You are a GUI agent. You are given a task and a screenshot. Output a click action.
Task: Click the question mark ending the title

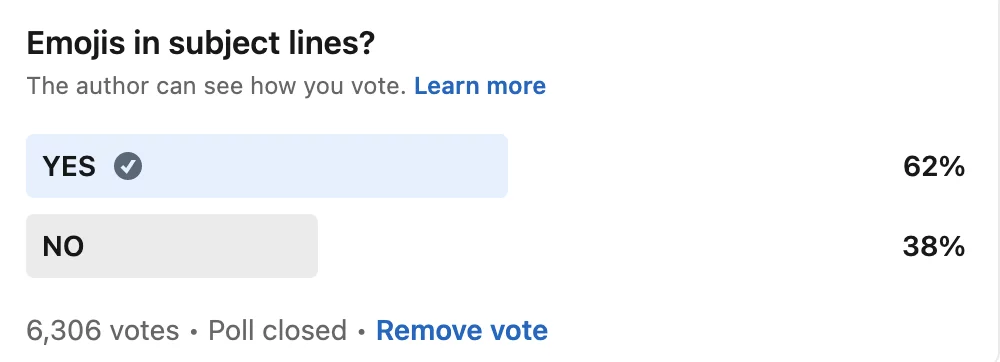366,43
